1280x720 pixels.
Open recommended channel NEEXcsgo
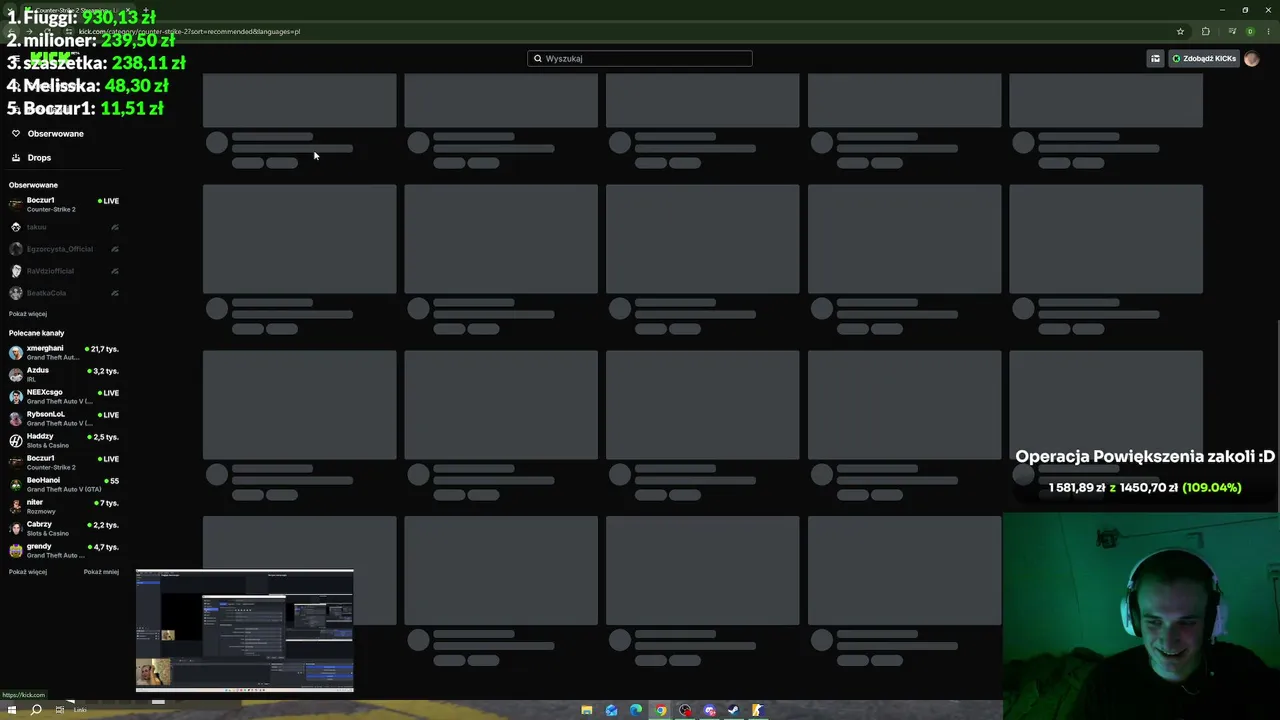coord(63,397)
